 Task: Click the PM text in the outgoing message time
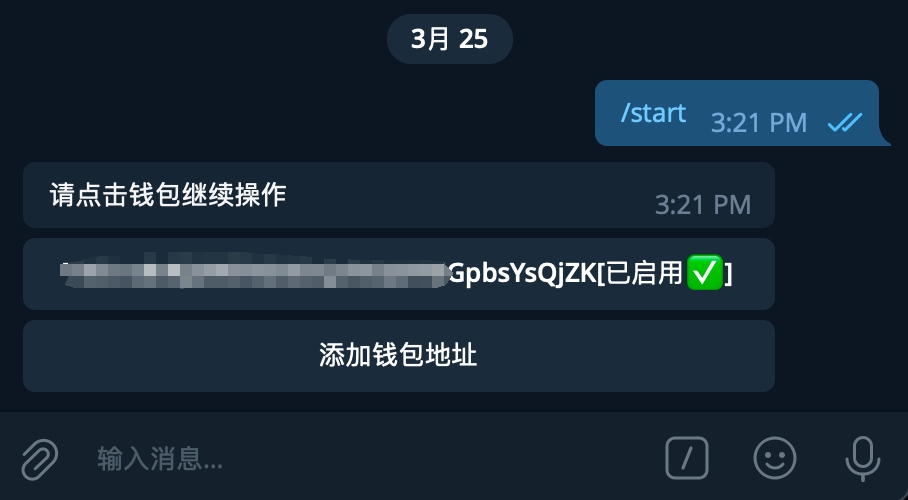pos(788,122)
